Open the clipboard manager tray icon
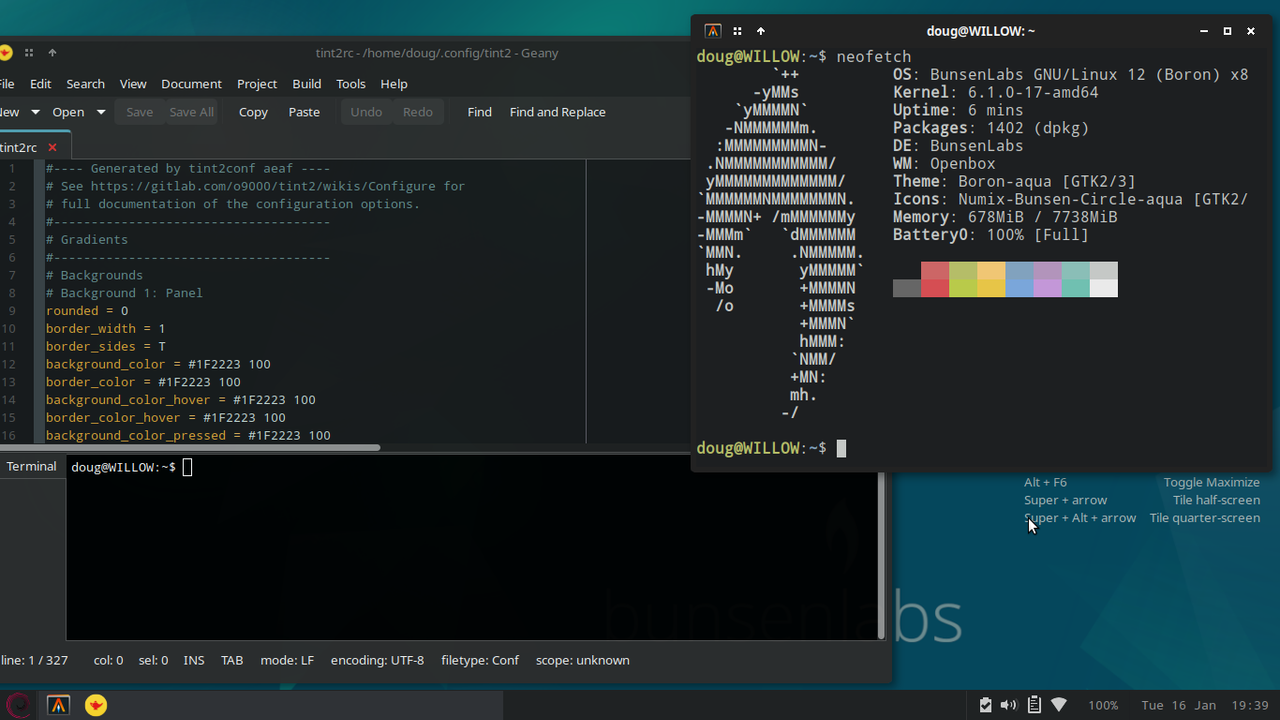1280x720 pixels. (x=1034, y=704)
